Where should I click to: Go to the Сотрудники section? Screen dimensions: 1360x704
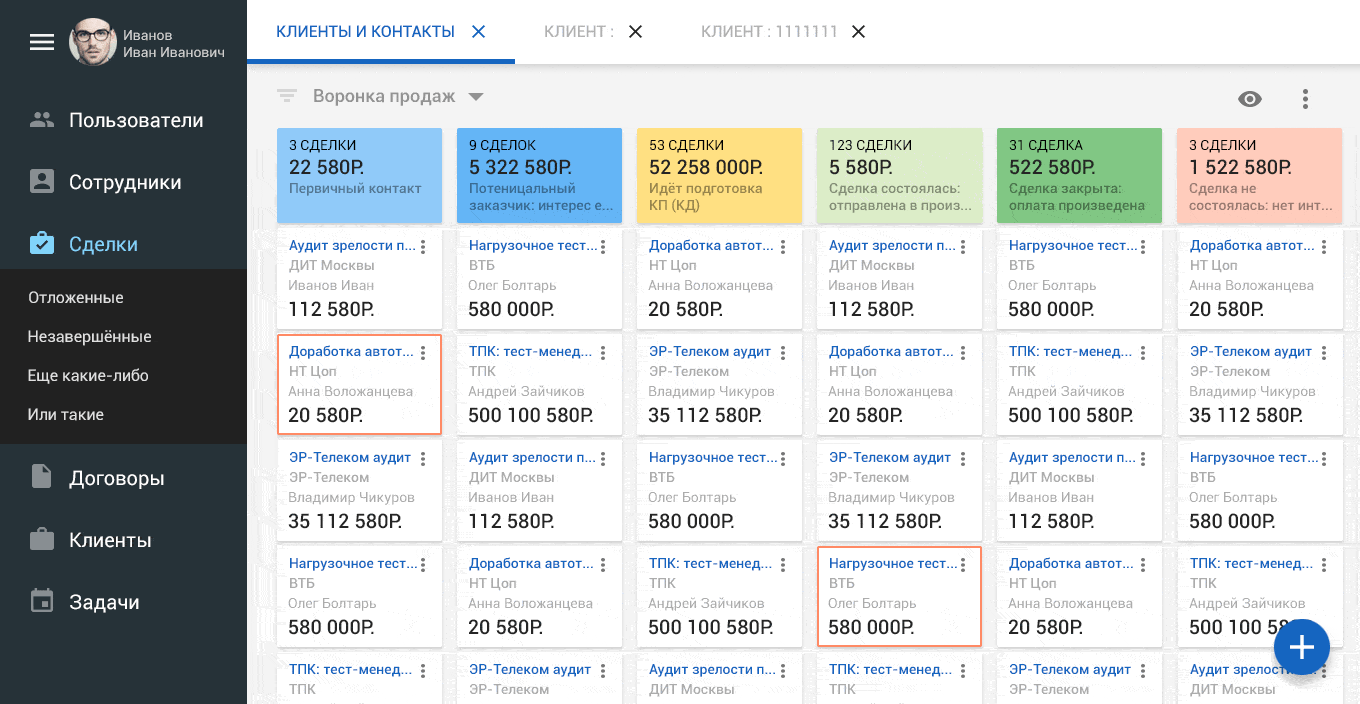pos(123,182)
